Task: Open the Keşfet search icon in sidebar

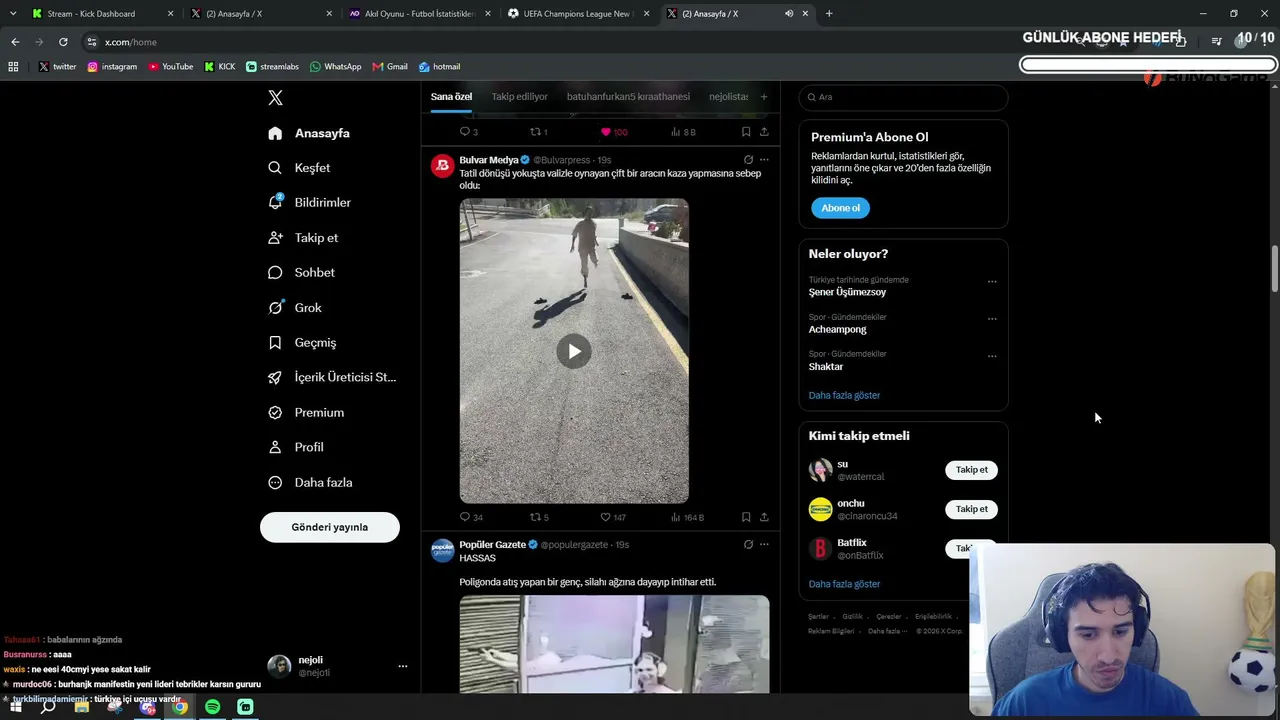Action: click(x=275, y=168)
